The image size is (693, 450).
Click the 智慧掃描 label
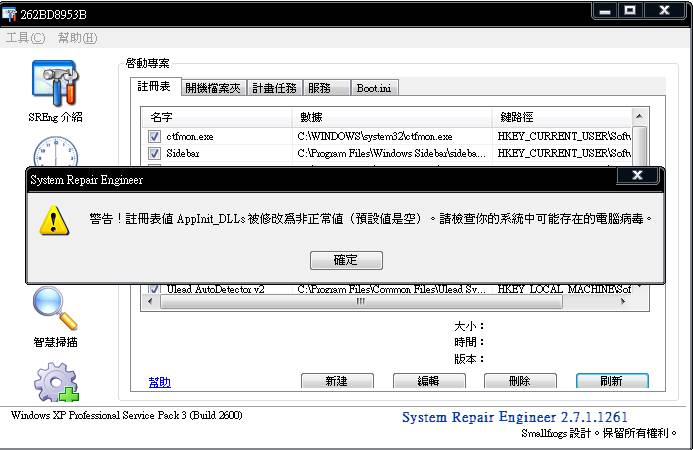click(55, 342)
